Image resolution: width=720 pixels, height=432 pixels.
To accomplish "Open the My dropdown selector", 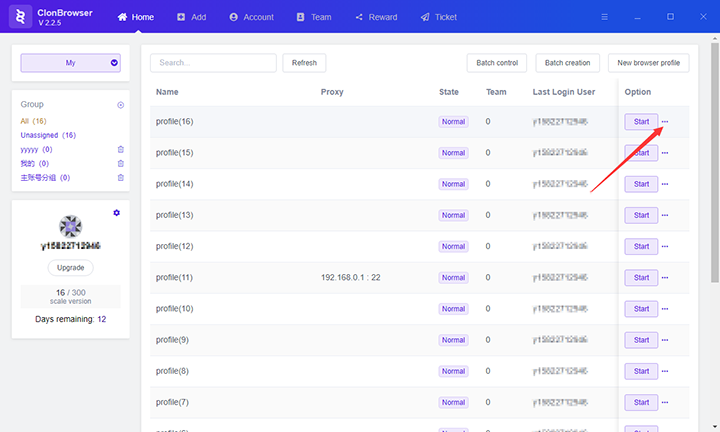I will pyautogui.click(x=70, y=62).
